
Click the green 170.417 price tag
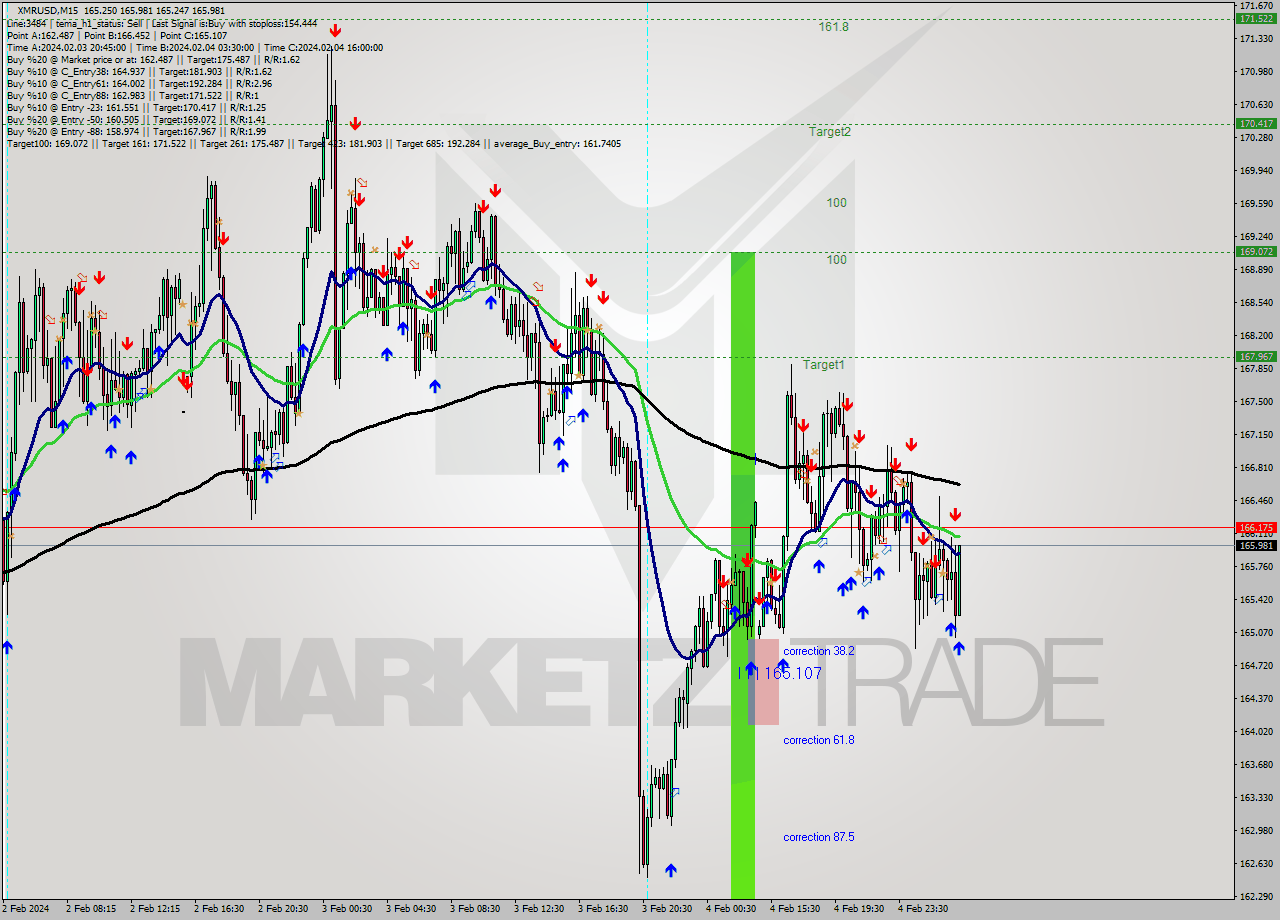1256,123
